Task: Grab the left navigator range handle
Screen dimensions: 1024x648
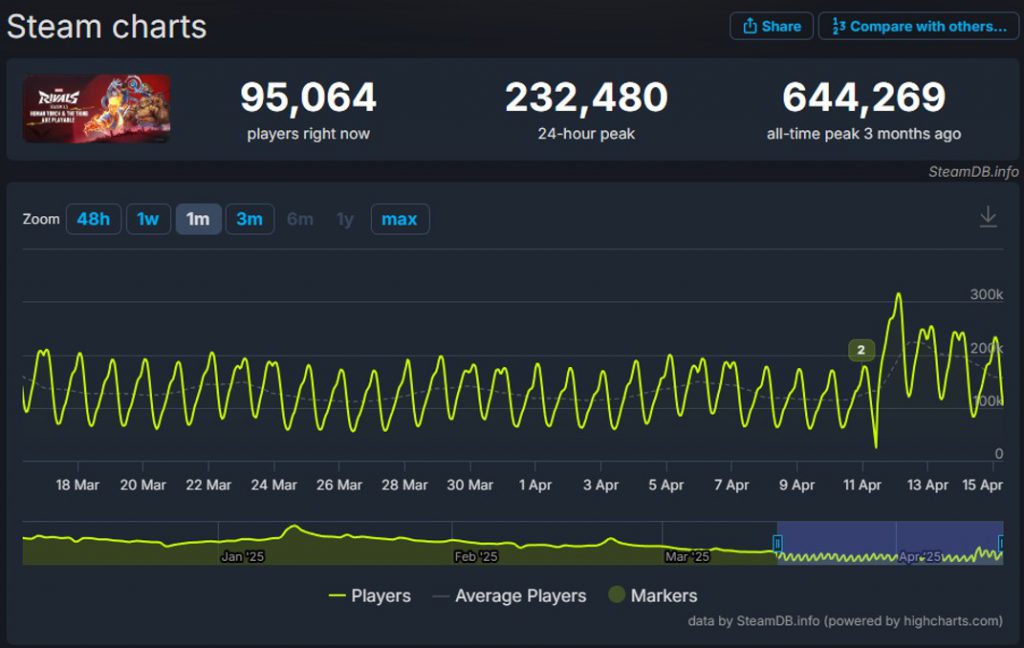Action: tap(777, 543)
